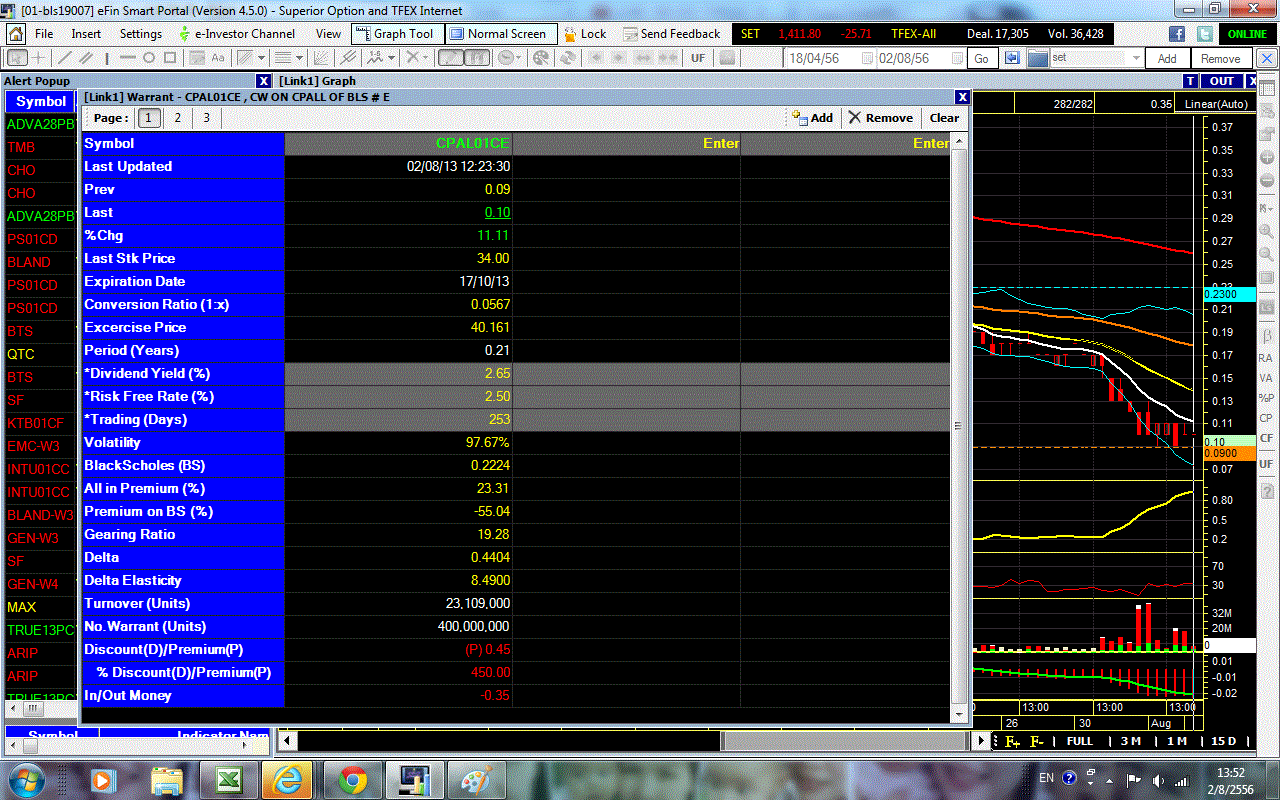
Task: Toggle the CF button in graph sidebar
Action: tap(1266, 438)
